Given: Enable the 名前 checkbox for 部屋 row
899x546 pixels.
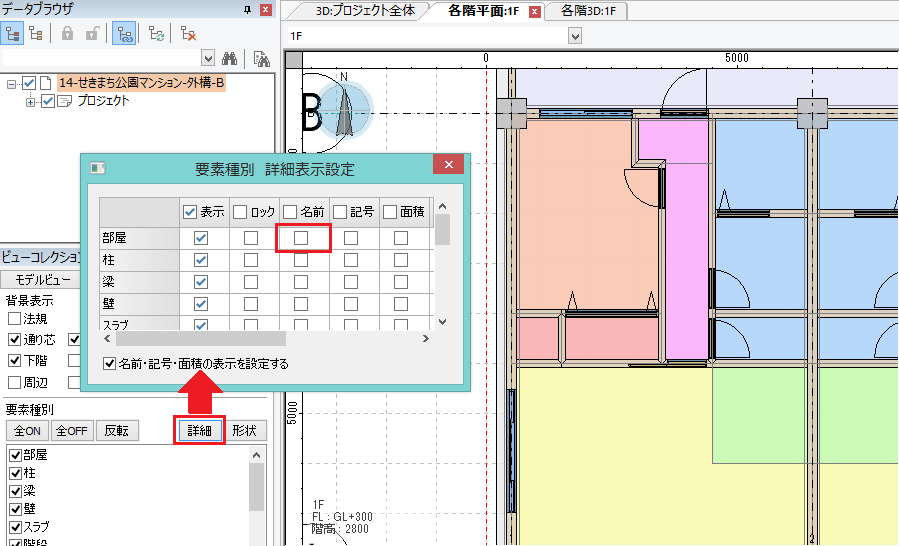Looking at the screenshot, I should (x=301, y=238).
